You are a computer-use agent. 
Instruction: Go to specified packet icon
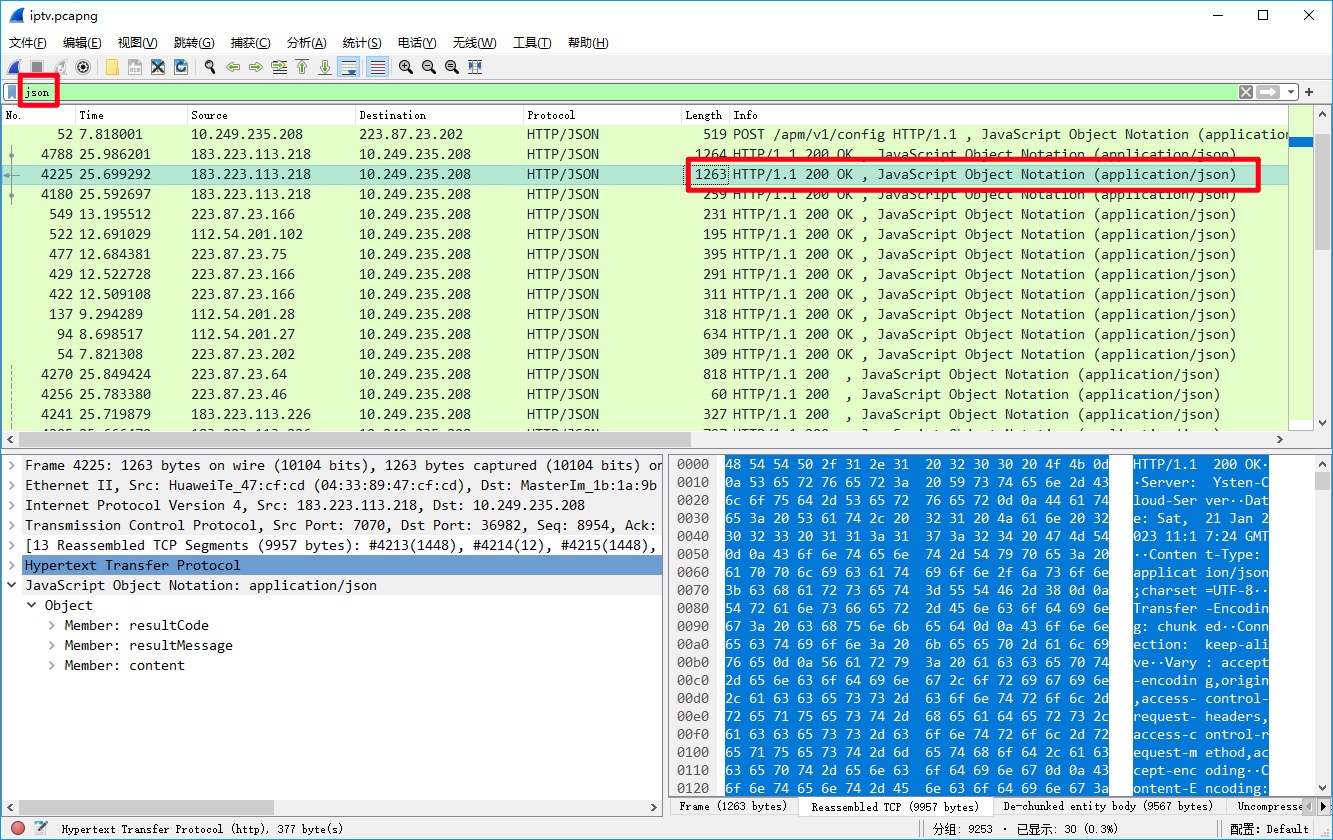point(279,67)
